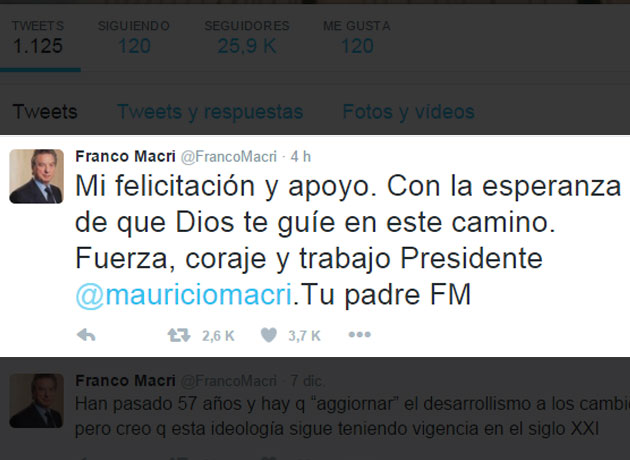Open the Seguidores 25,9 K list
Image resolution: width=630 pixels, height=460 pixels.
[247, 39]
